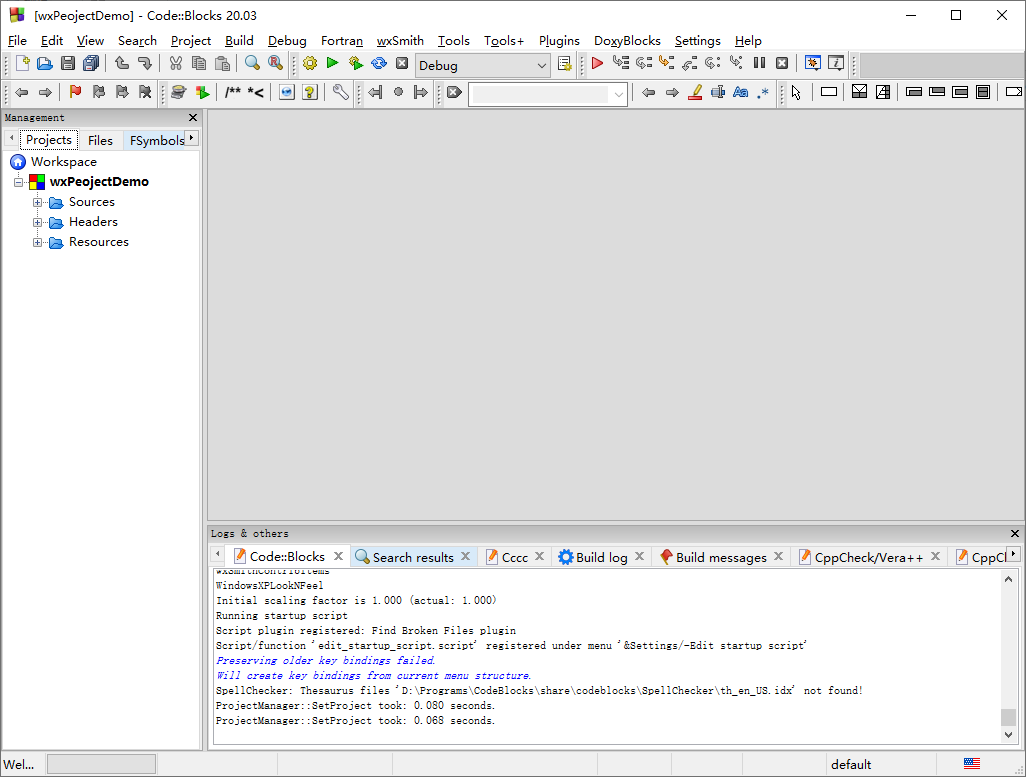The height and width of the screenshot is (777, 1026).
Task: Step out of the function
Action: (690, 63)
